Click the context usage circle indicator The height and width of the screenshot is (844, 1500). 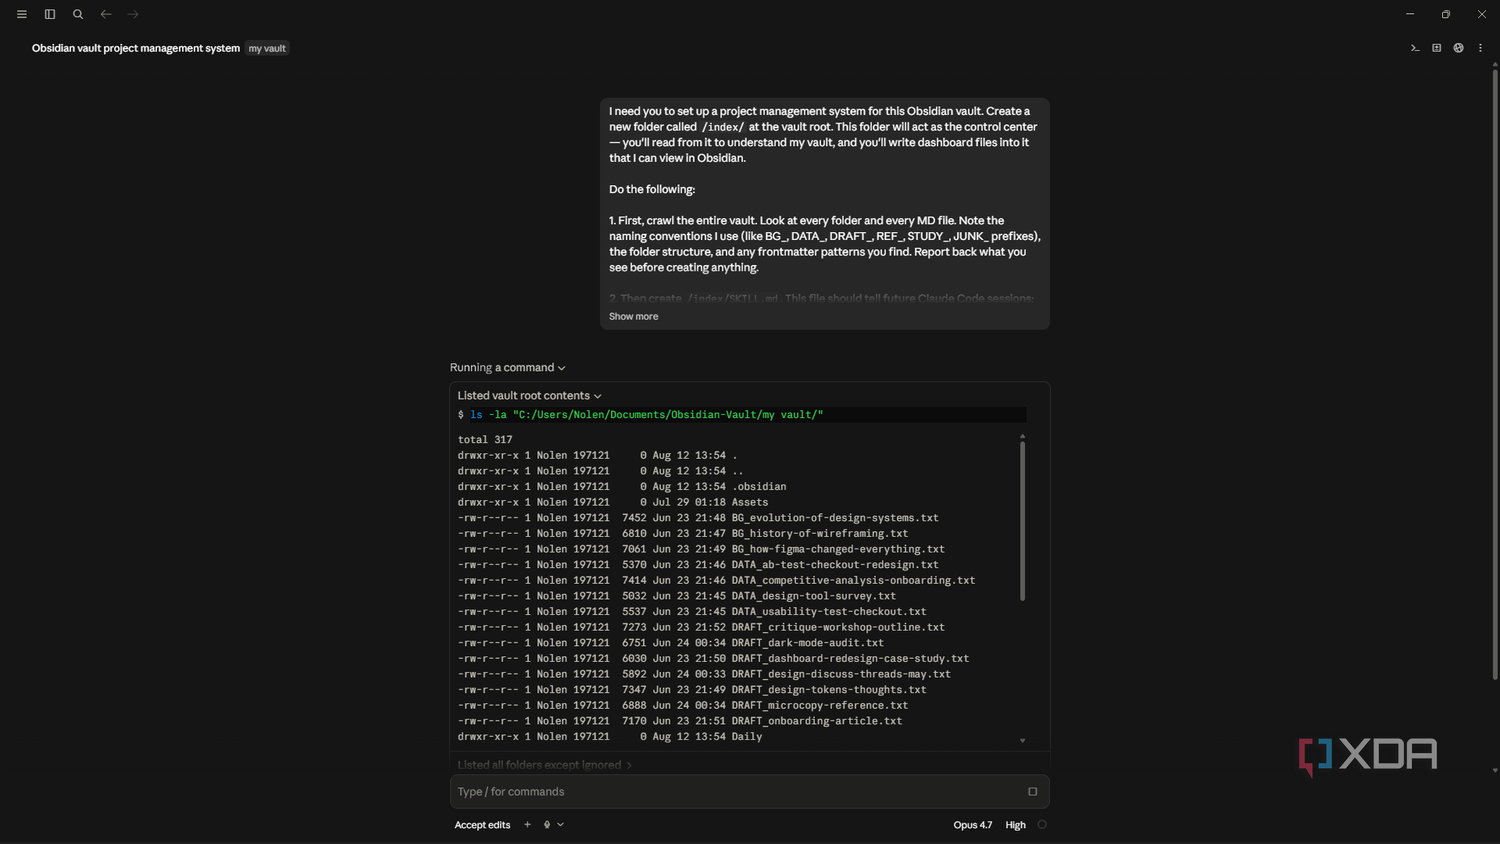(1042, 825)
